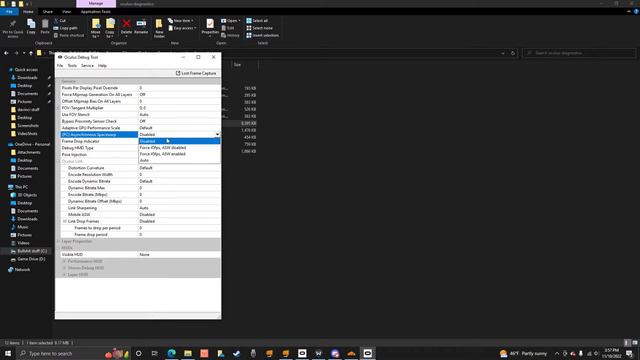Expand the Stereo Debug HUD group
The width and height of the screenshot is (640, 360).
(x=64, y=268)
